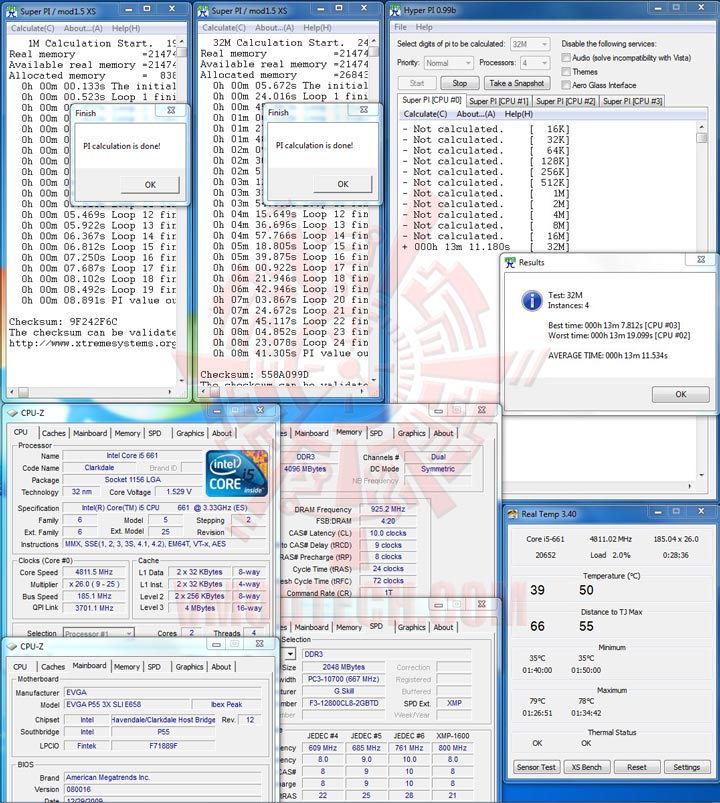Click the '000h 13m 11.180s' 32M result row

[x=486, y=247]
